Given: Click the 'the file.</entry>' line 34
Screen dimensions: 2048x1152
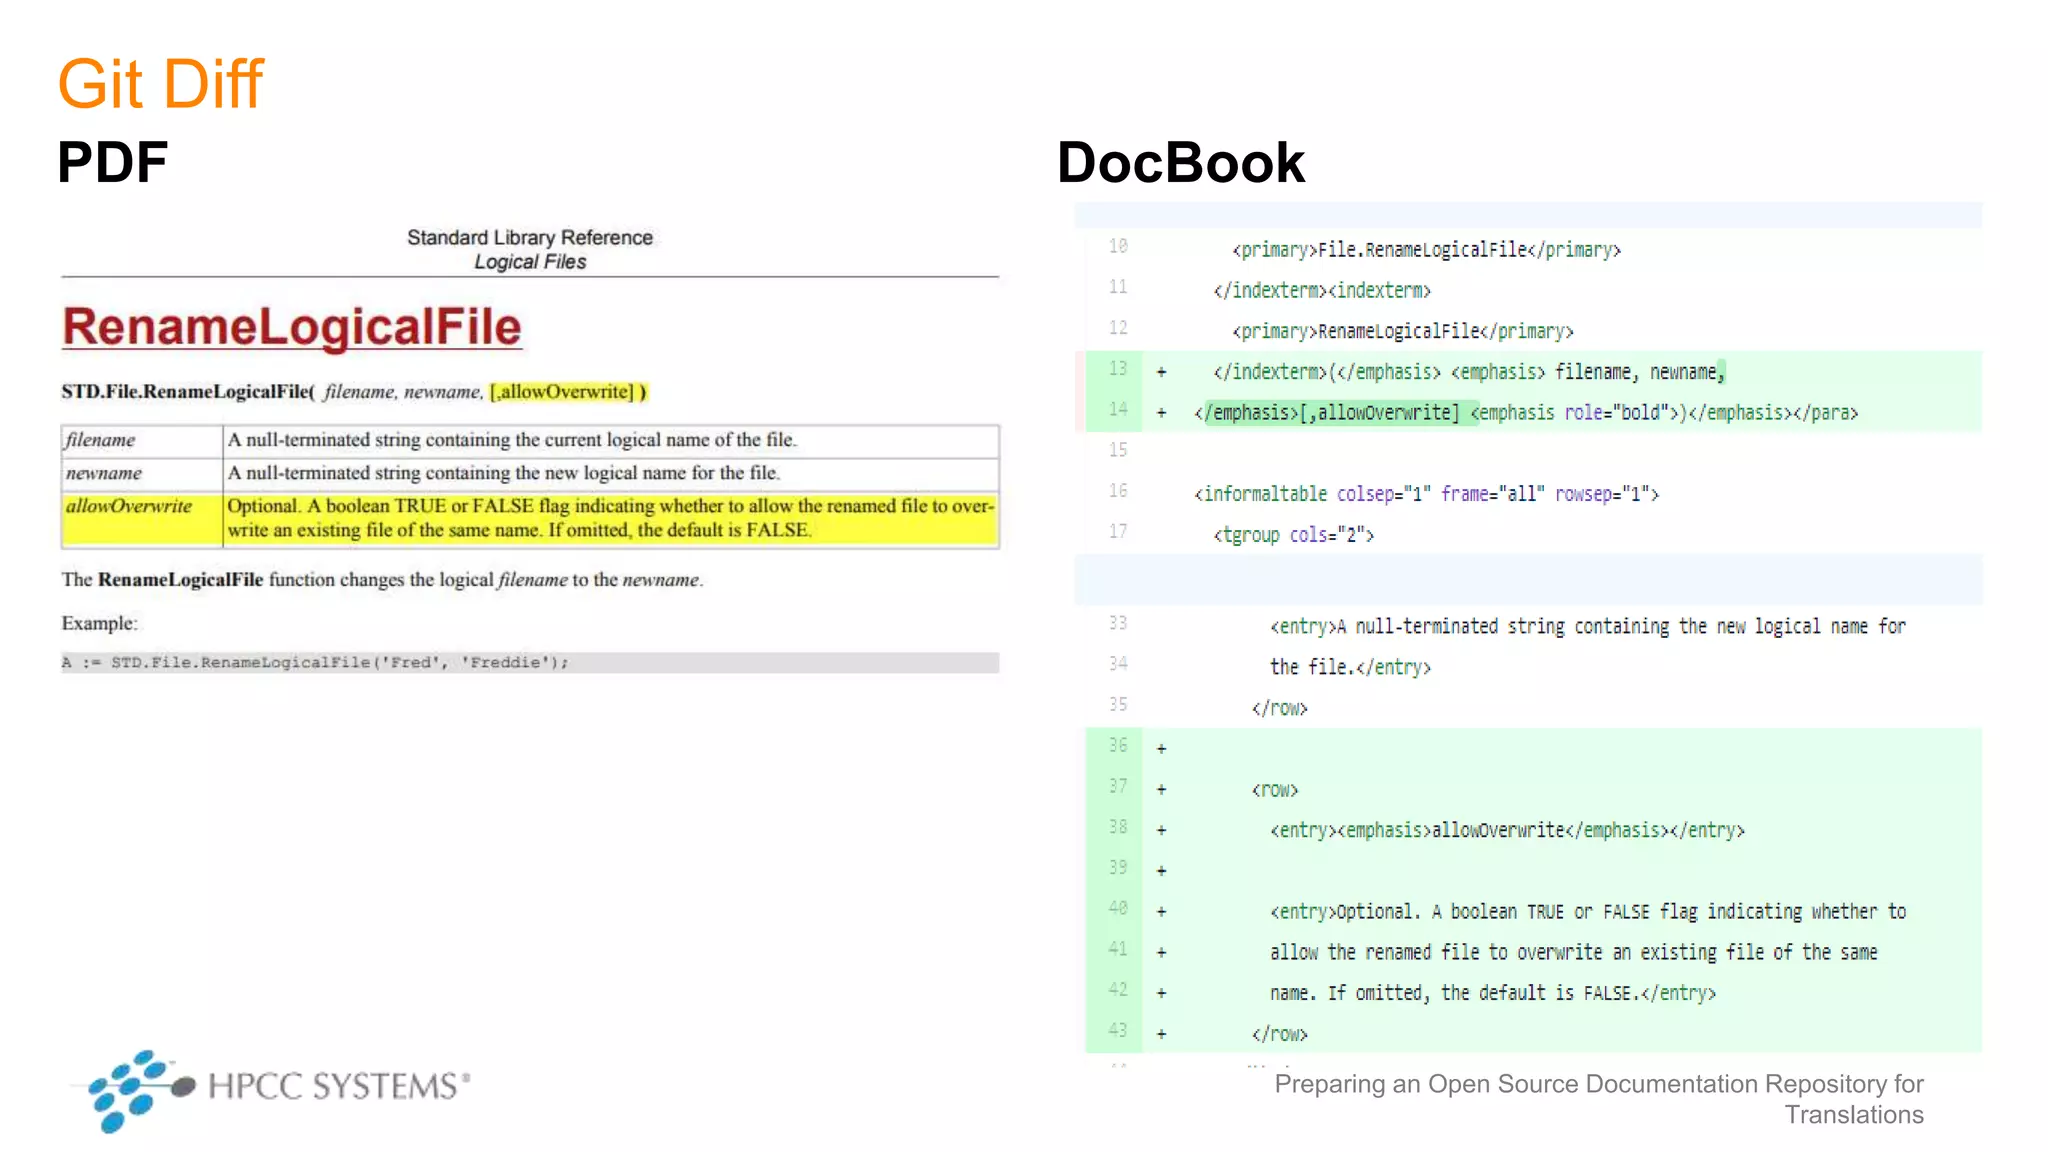Looking at the screenshot, I should click(x=1351, y=667).
